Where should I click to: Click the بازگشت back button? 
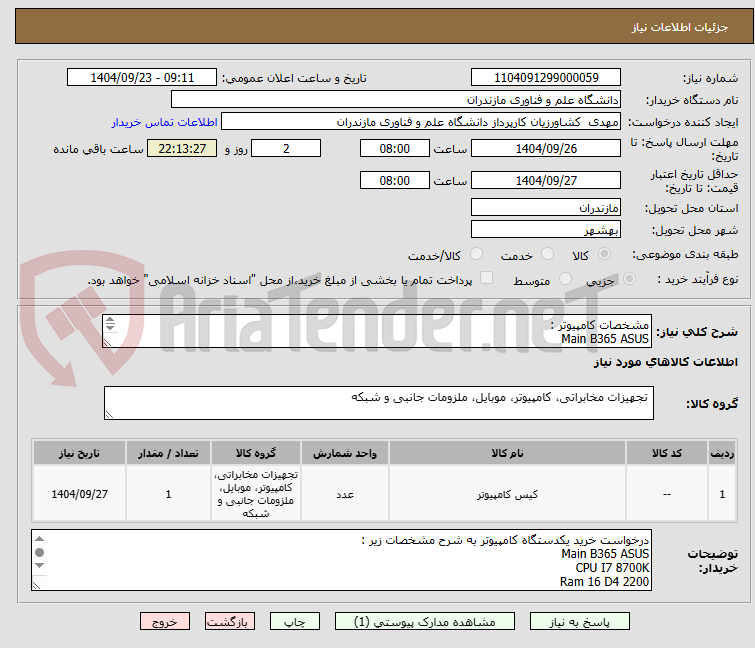click(x=230, y=621)
